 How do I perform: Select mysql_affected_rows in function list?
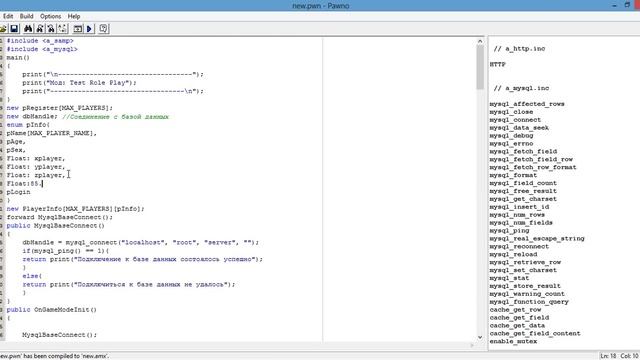[x=527, y=104]
